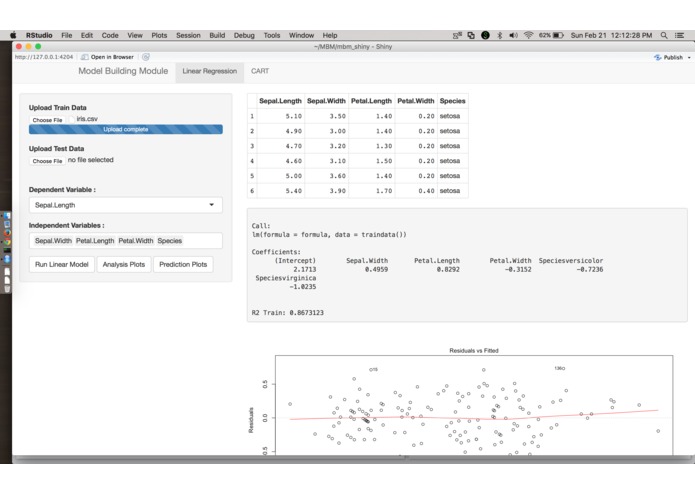Click the Sepal.Width column header
This screenshot has height=494, width=695.
(x=326, y=101)
